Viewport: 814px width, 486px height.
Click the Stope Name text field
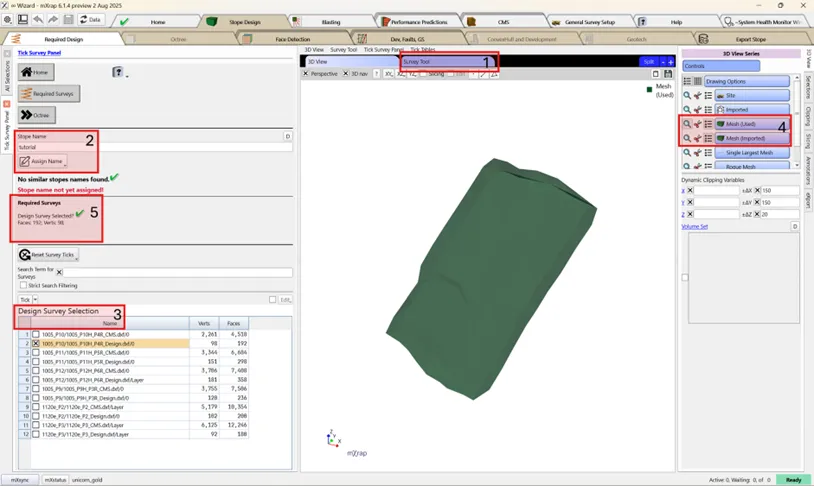click(148, 147)
